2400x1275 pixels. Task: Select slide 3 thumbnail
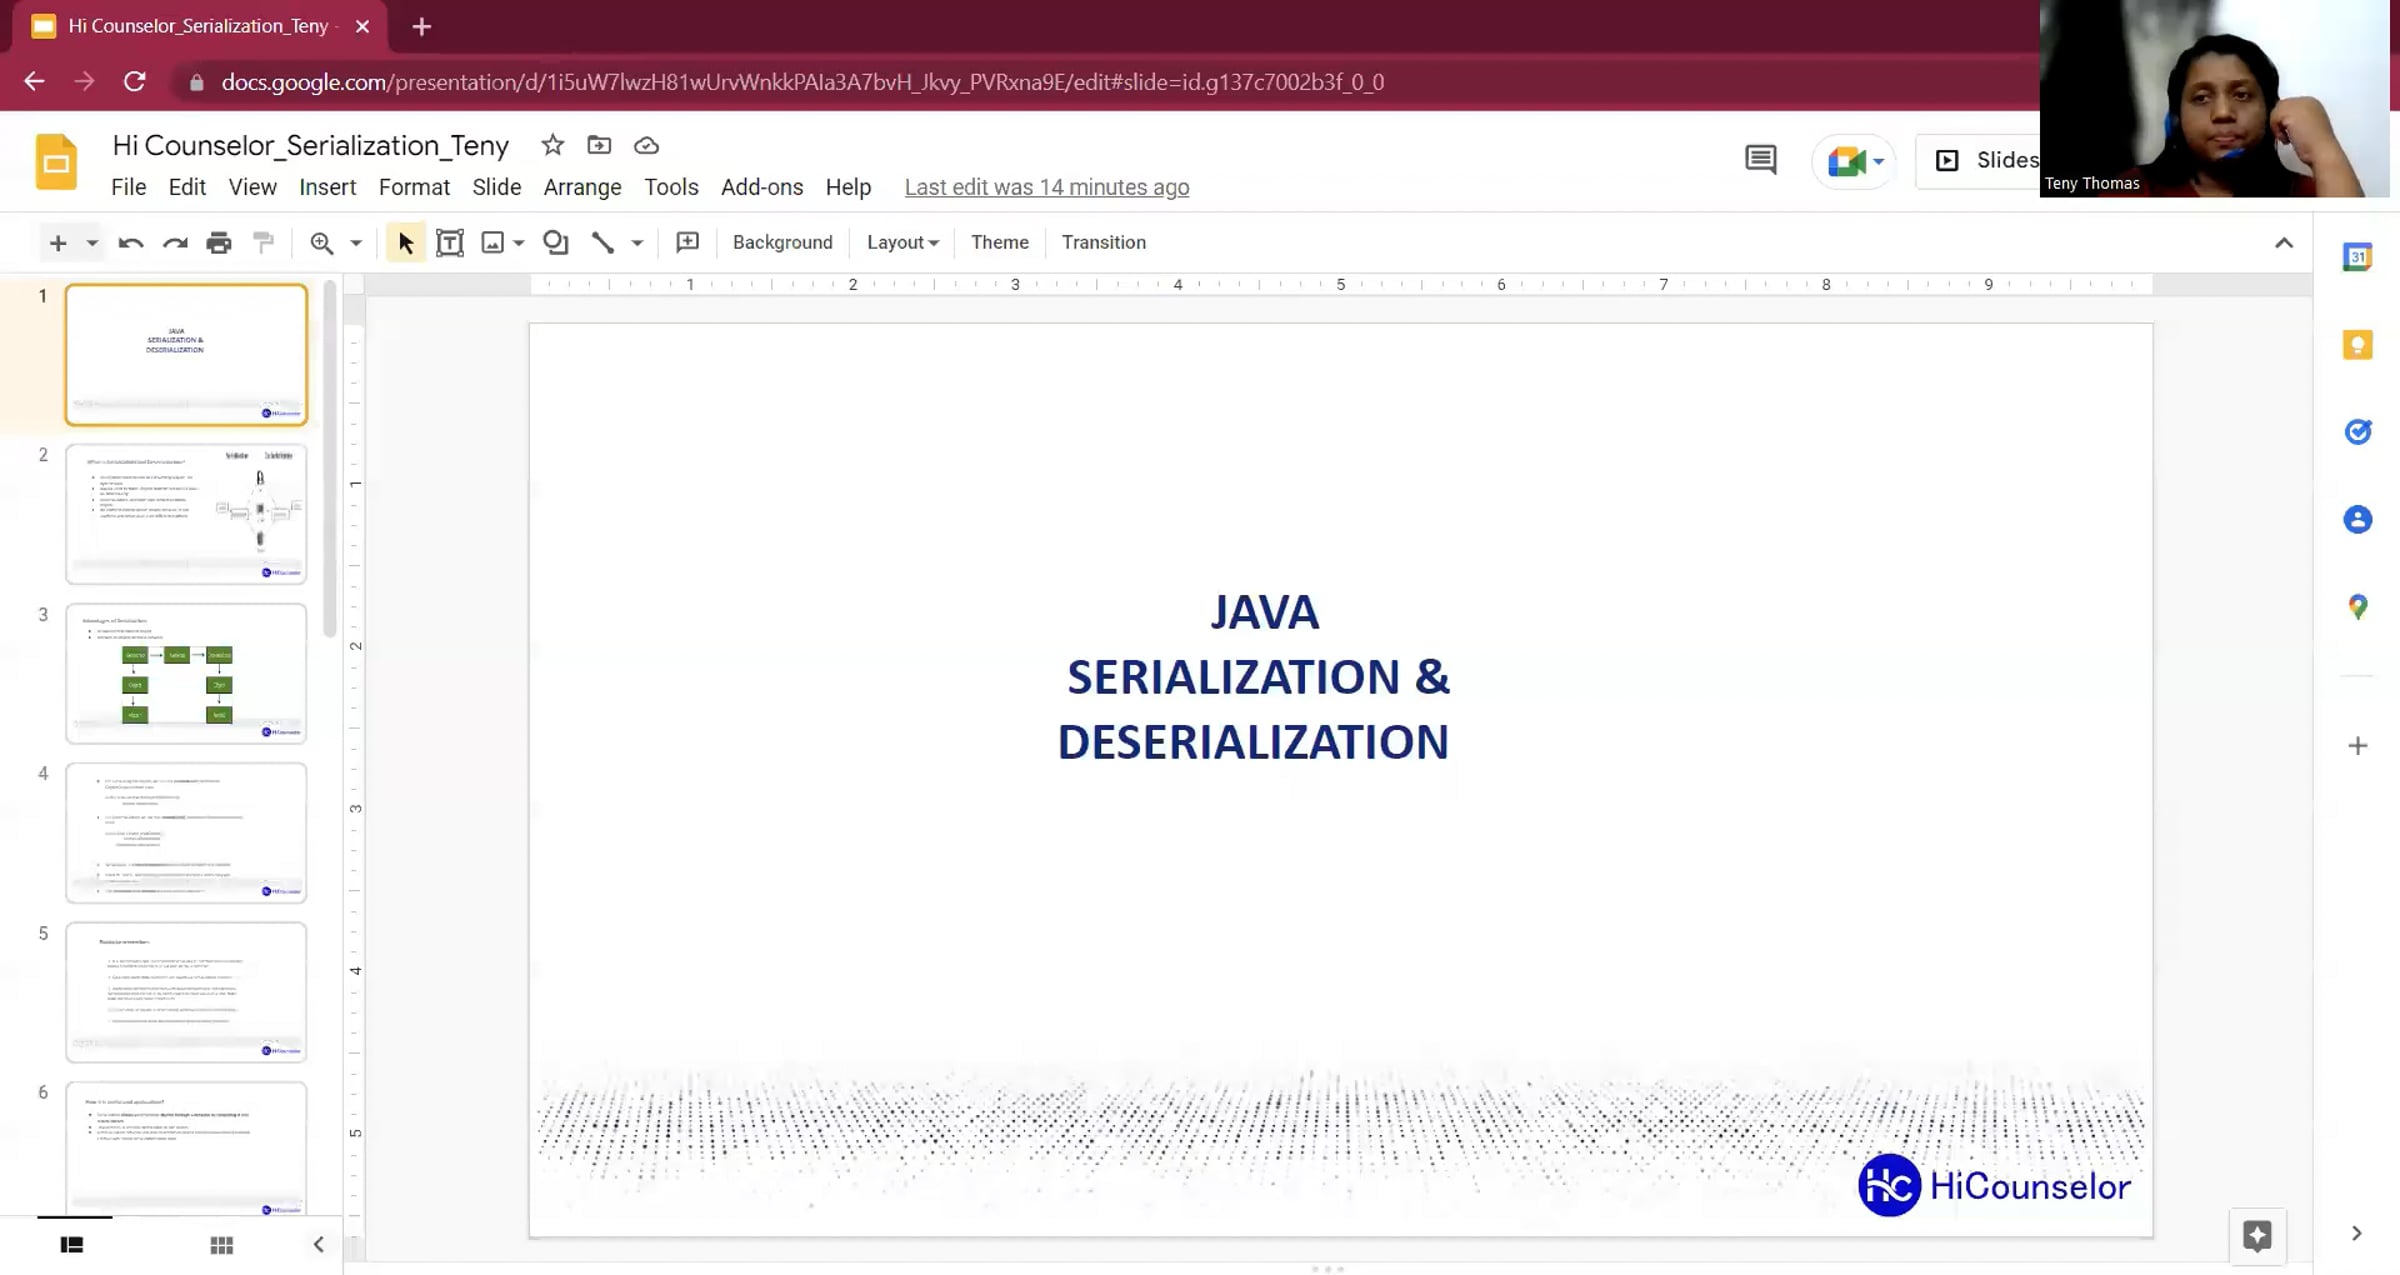[186, 673]
